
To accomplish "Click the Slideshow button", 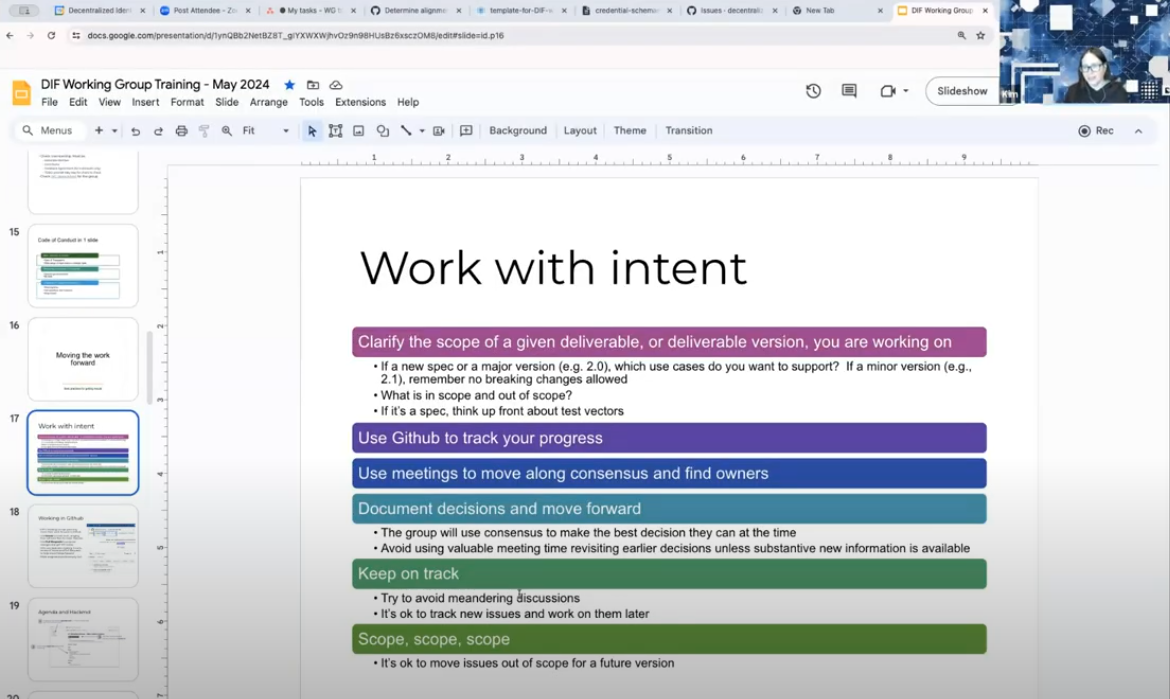I will point(962,91).
